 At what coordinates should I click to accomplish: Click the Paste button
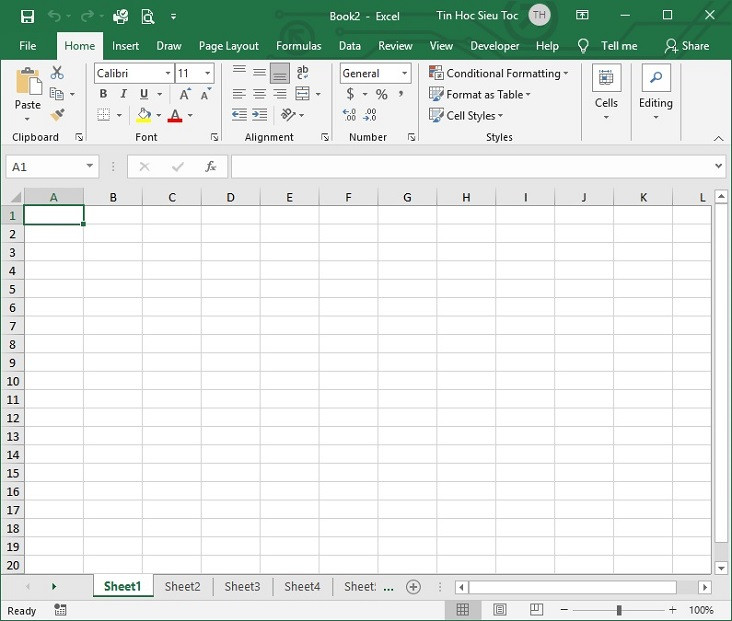pyautogui.click(x=28, y=90)
